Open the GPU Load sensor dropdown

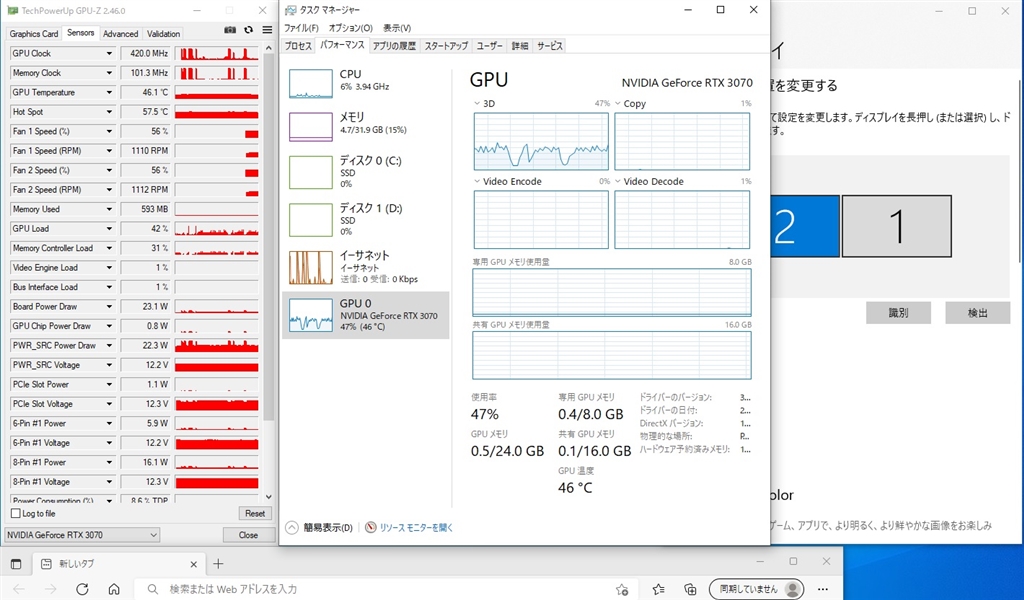(x=109, y=229)
